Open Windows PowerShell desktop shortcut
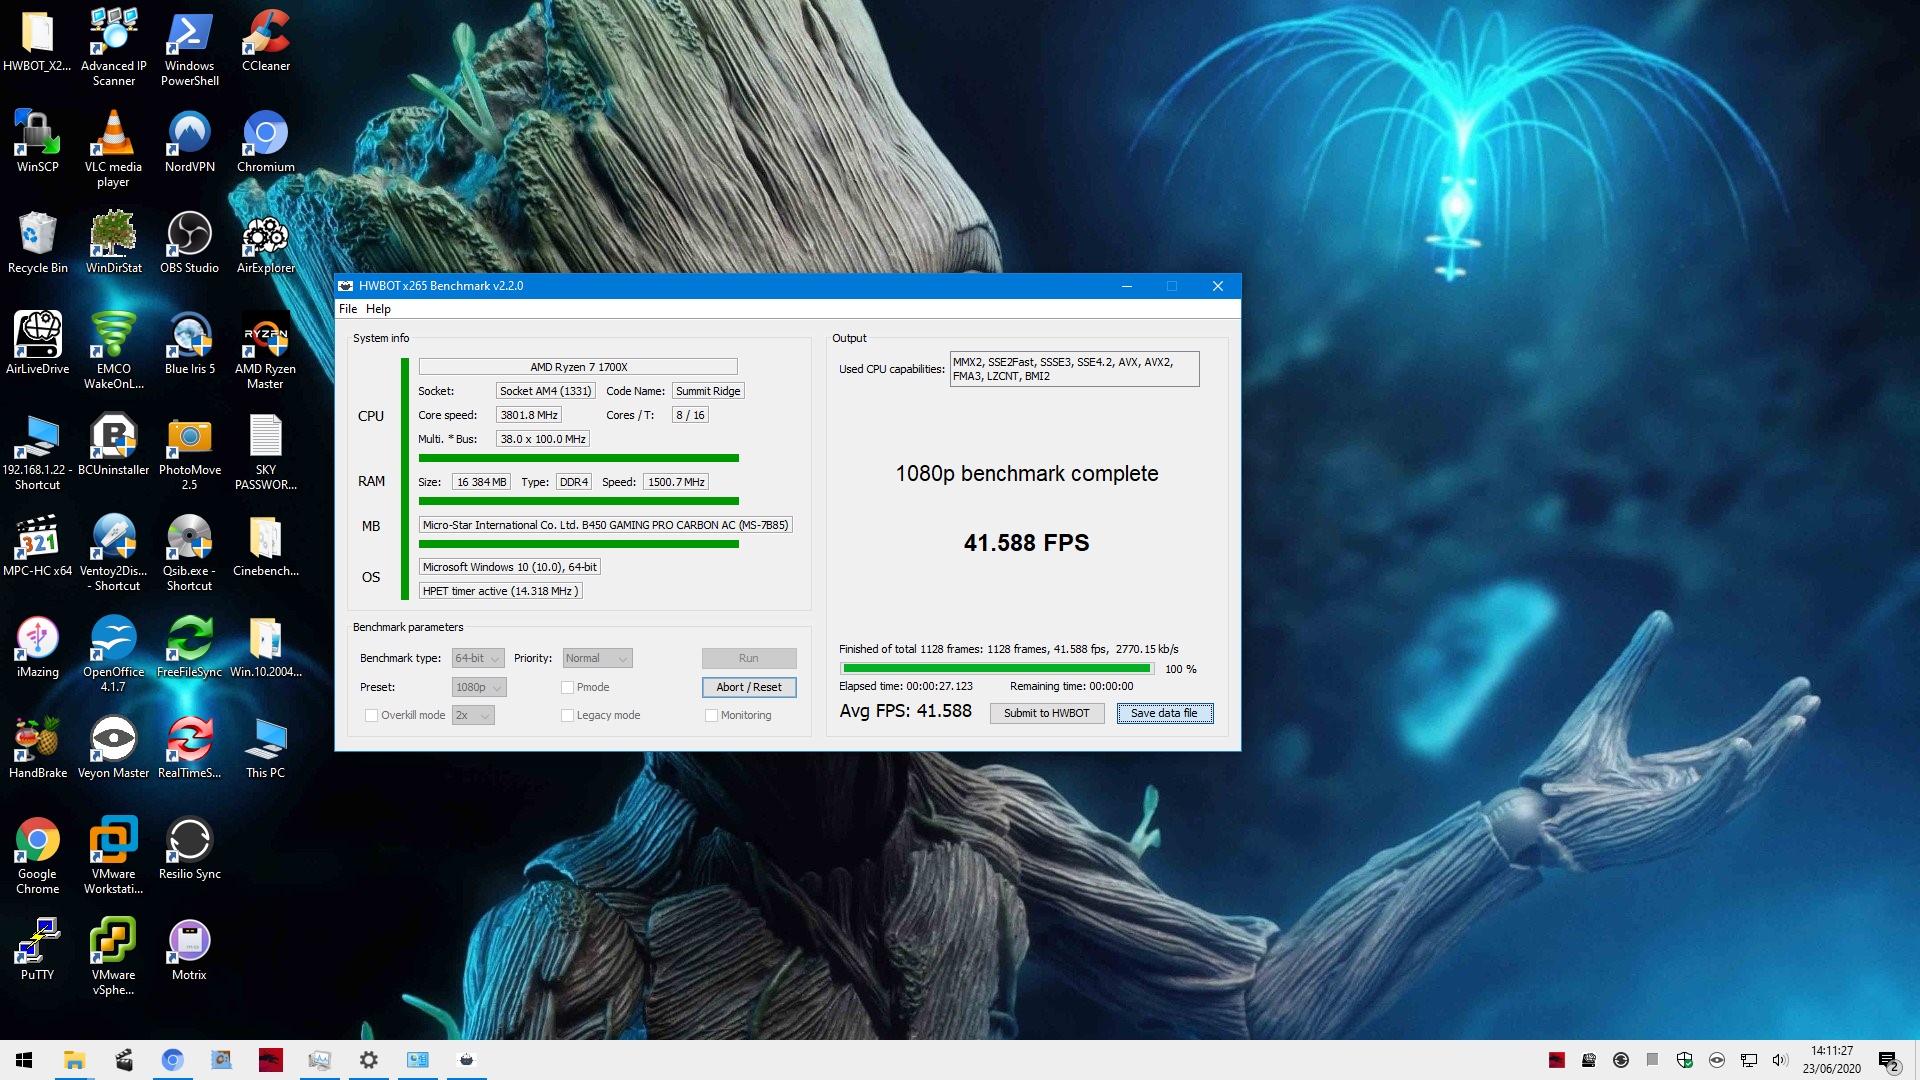This screenshot has width=1920, height=1080. (189, 47)
